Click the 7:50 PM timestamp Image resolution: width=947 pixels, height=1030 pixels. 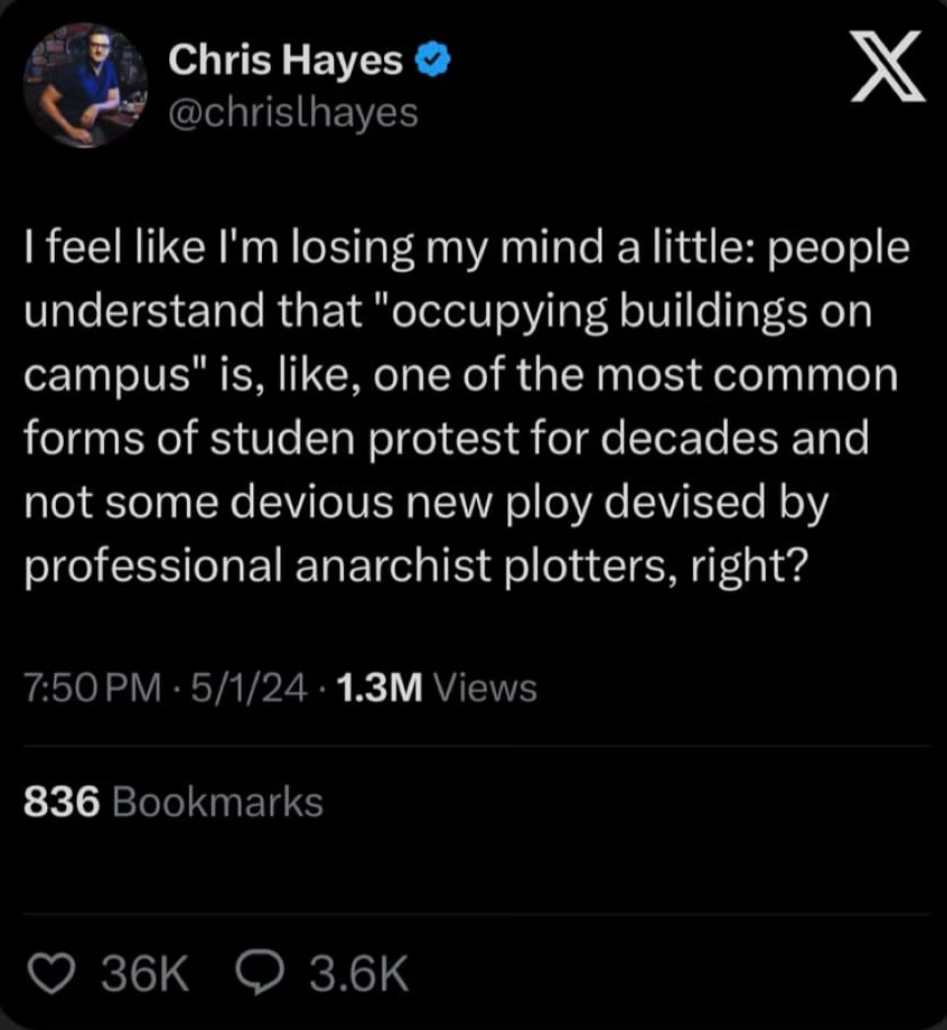tap(92, 688)
